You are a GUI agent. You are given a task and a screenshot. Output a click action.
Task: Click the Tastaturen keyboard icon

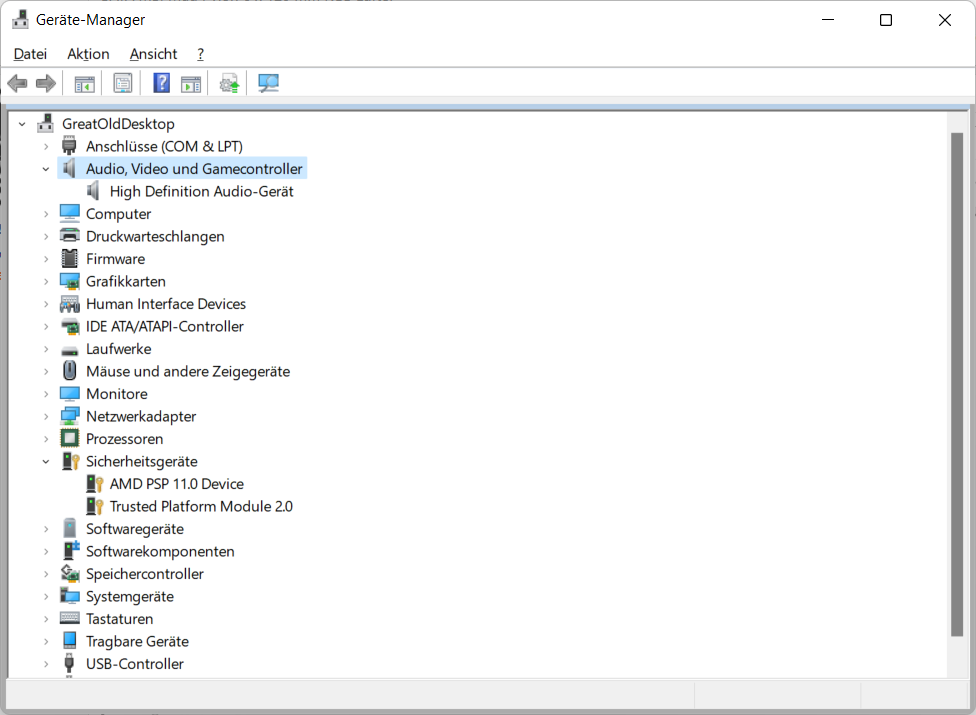coord(70,618)
